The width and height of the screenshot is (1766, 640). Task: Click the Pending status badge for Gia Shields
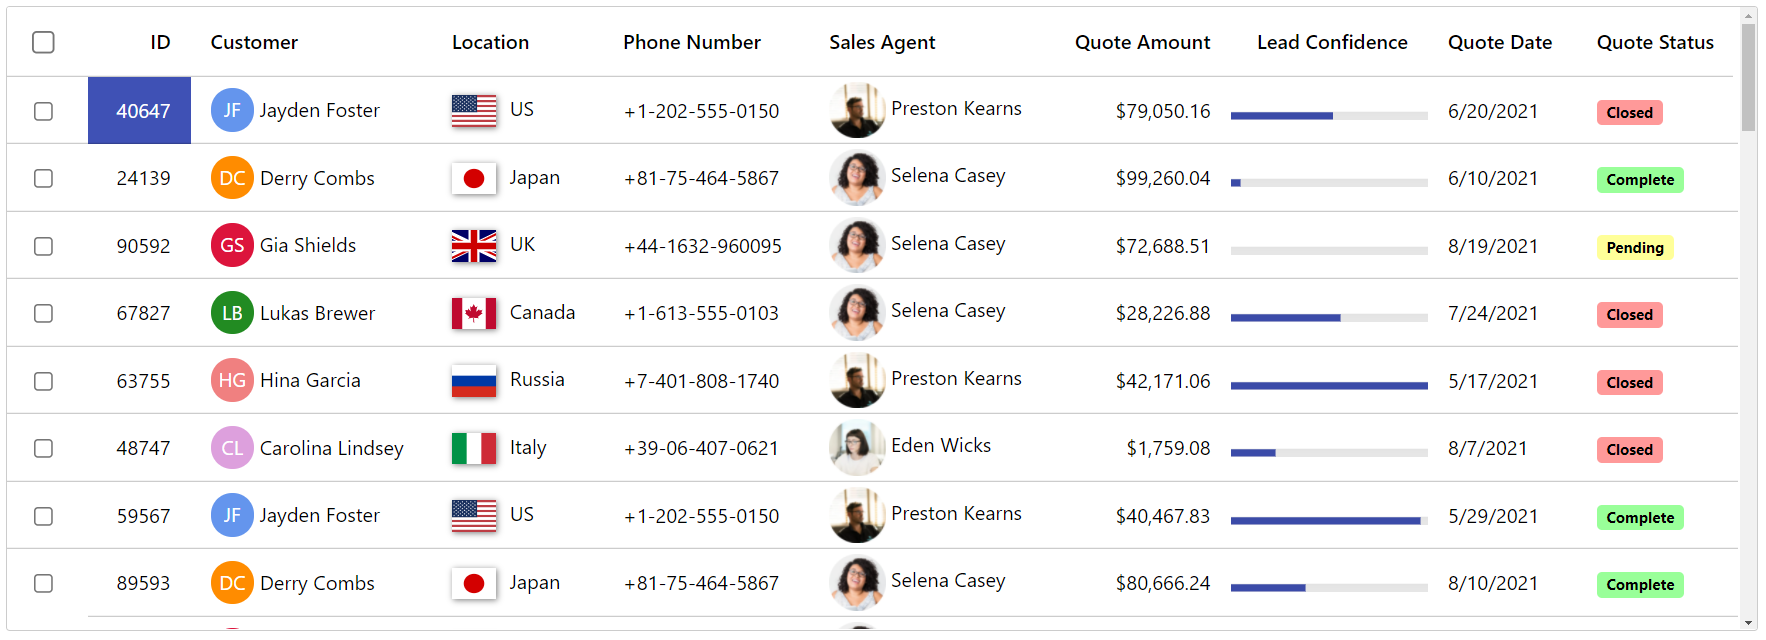pyautogui.click(x=1635, y=247)
